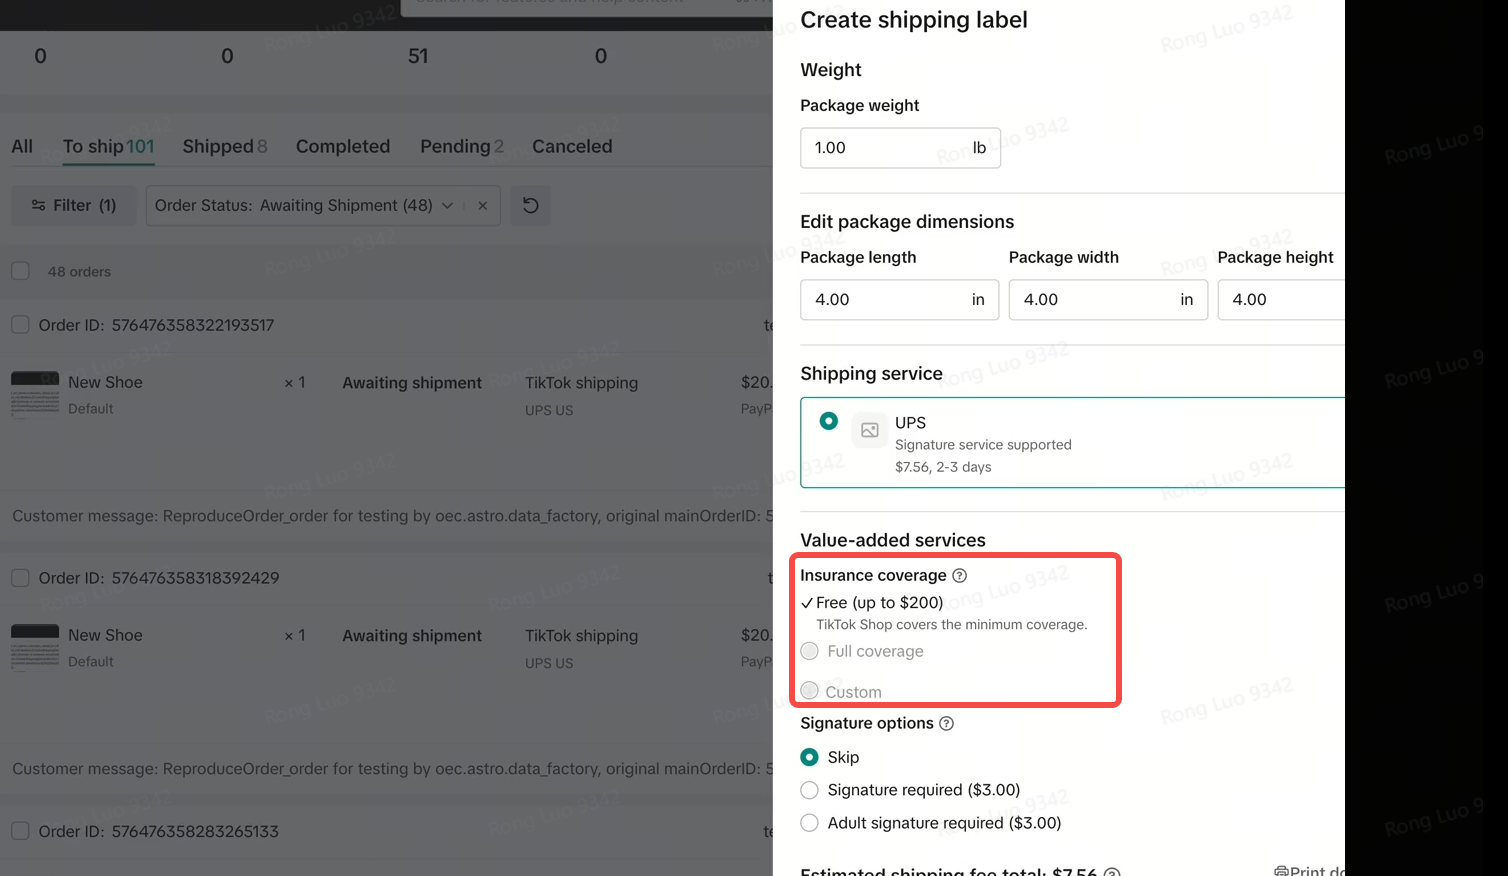1508x876 pixels.
Task: Select Signature required ($3.00) option
Action: pos(810,790)
